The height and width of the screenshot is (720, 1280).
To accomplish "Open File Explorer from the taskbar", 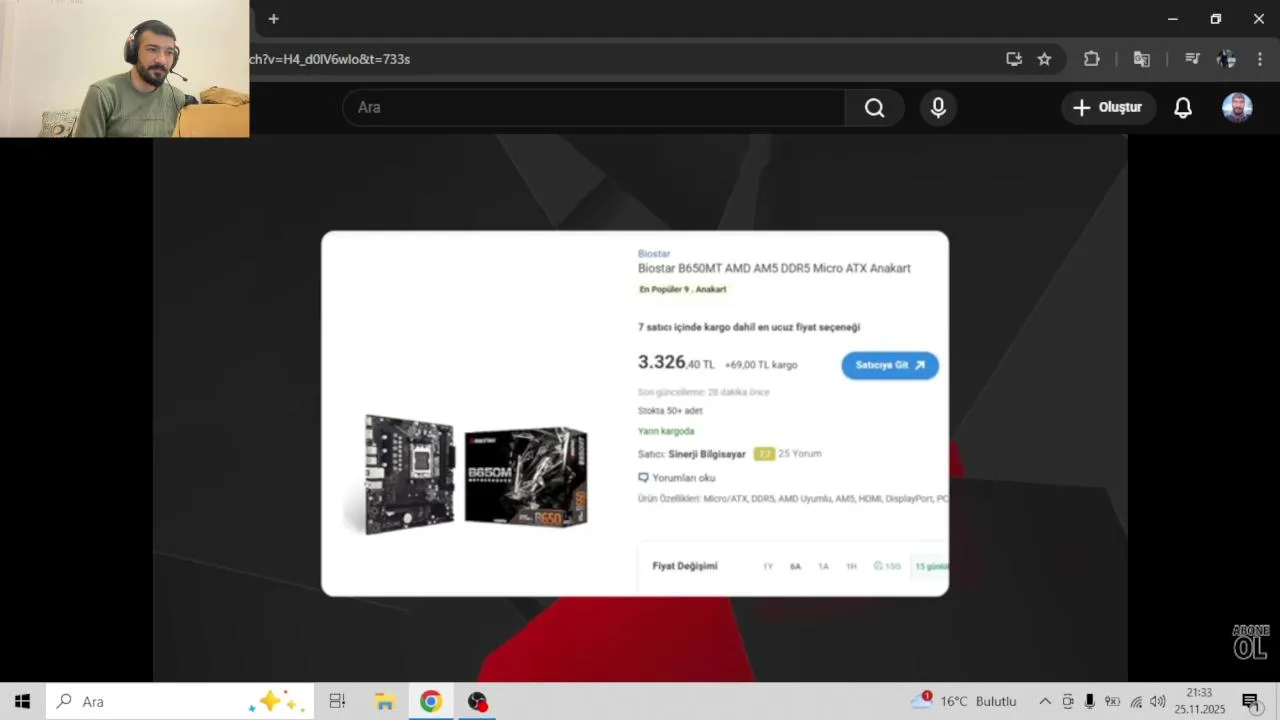I will [385, 702].
